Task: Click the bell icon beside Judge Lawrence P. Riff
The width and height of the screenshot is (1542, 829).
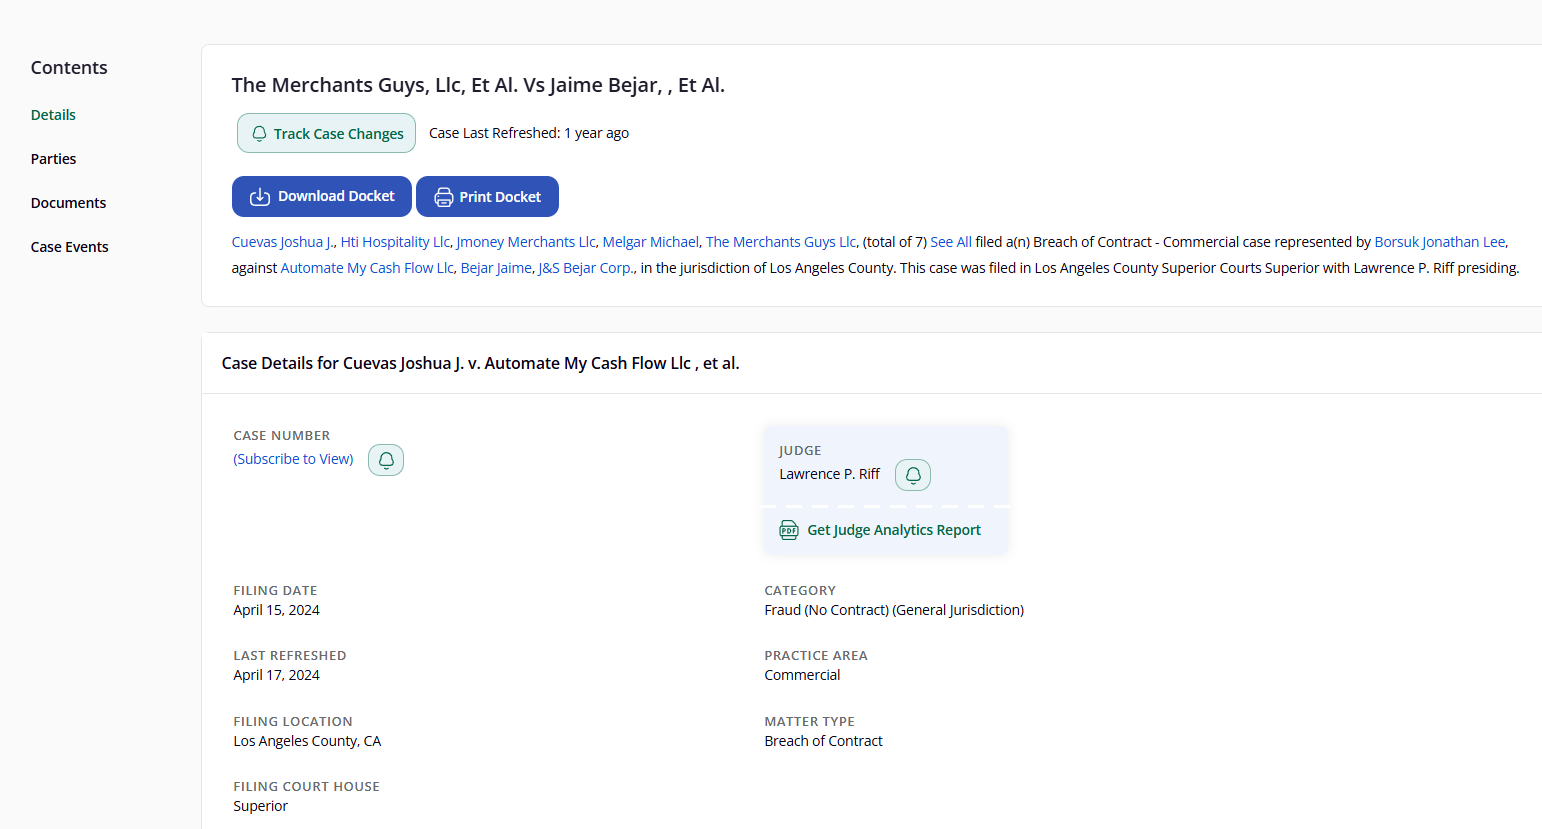Action: 913,475
